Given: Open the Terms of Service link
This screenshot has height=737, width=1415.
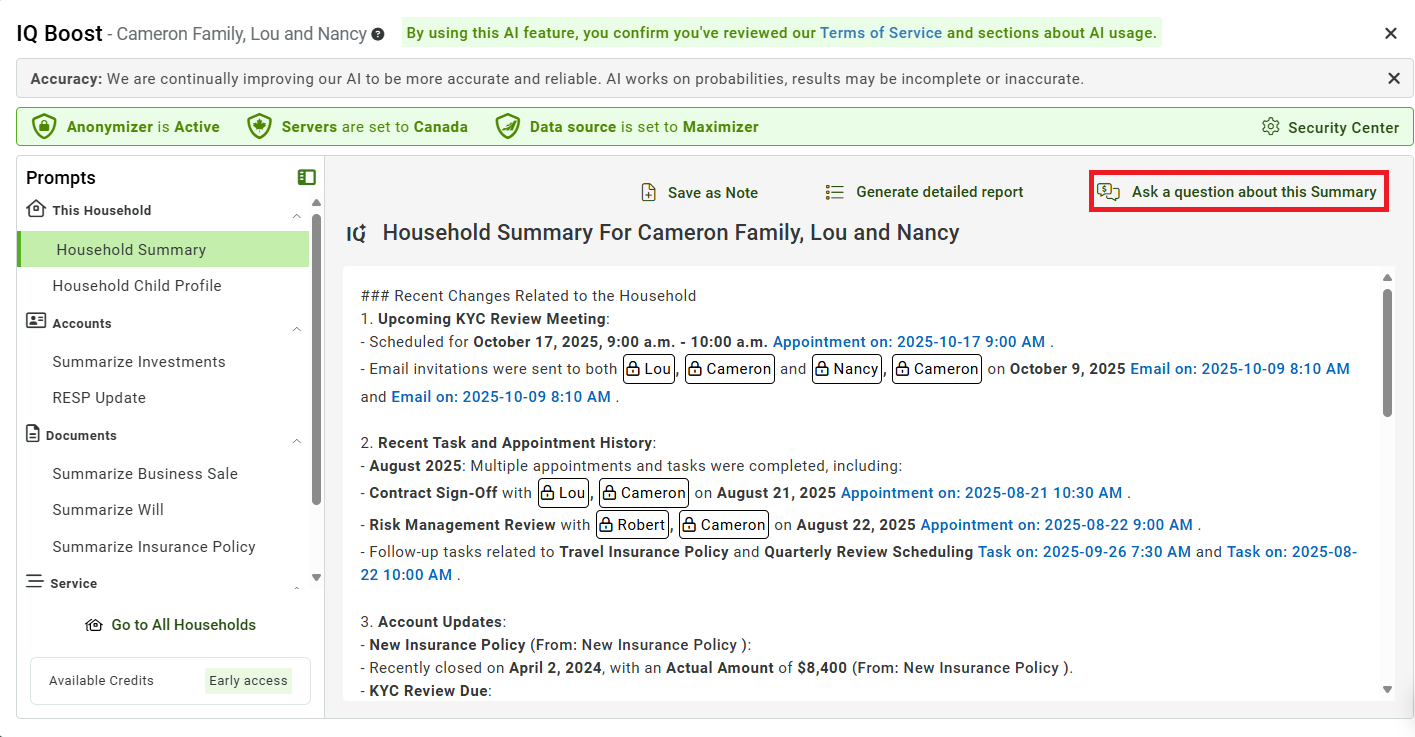Looking at the screenshot, I should 881,33.
